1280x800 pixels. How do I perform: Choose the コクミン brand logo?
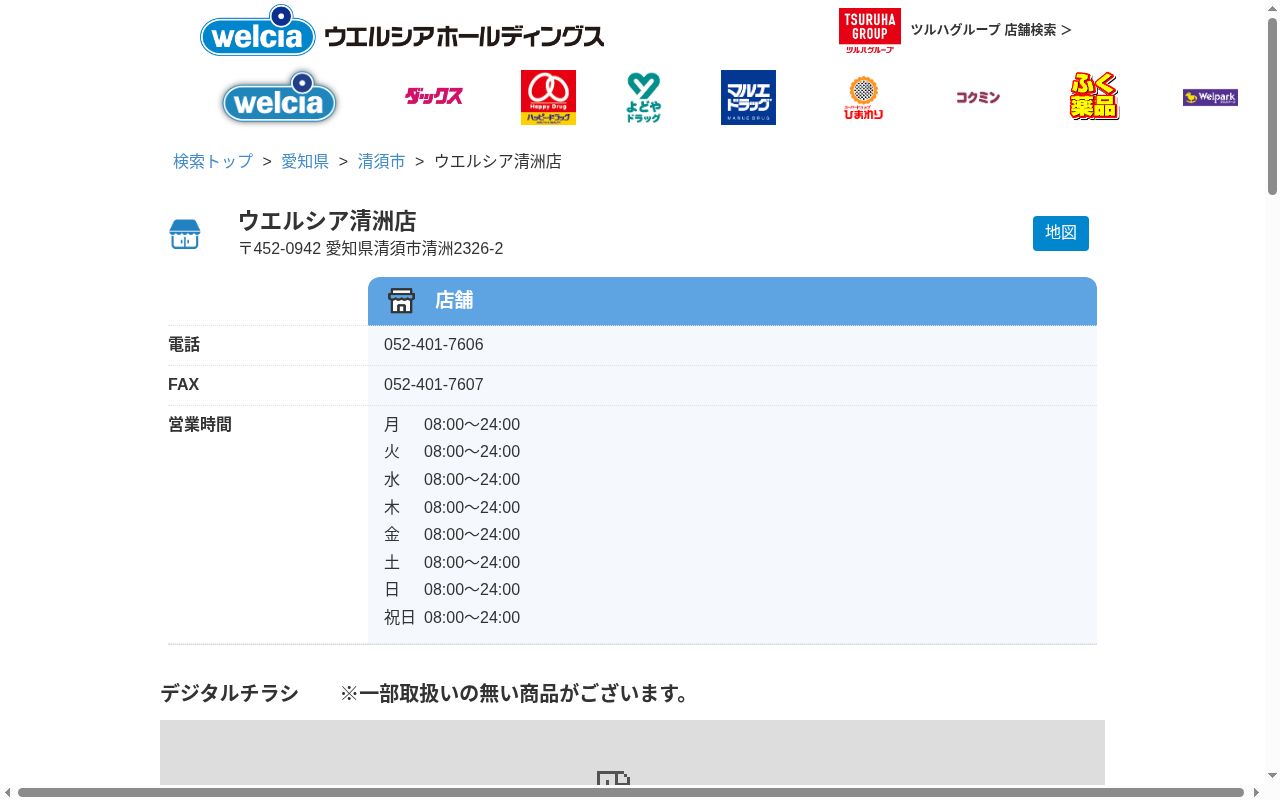[x=978, y=97]
